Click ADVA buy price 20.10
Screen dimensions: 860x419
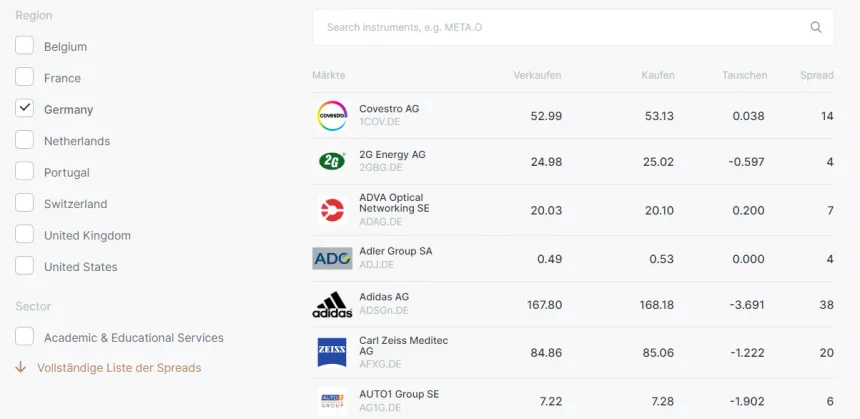[659, 211]
